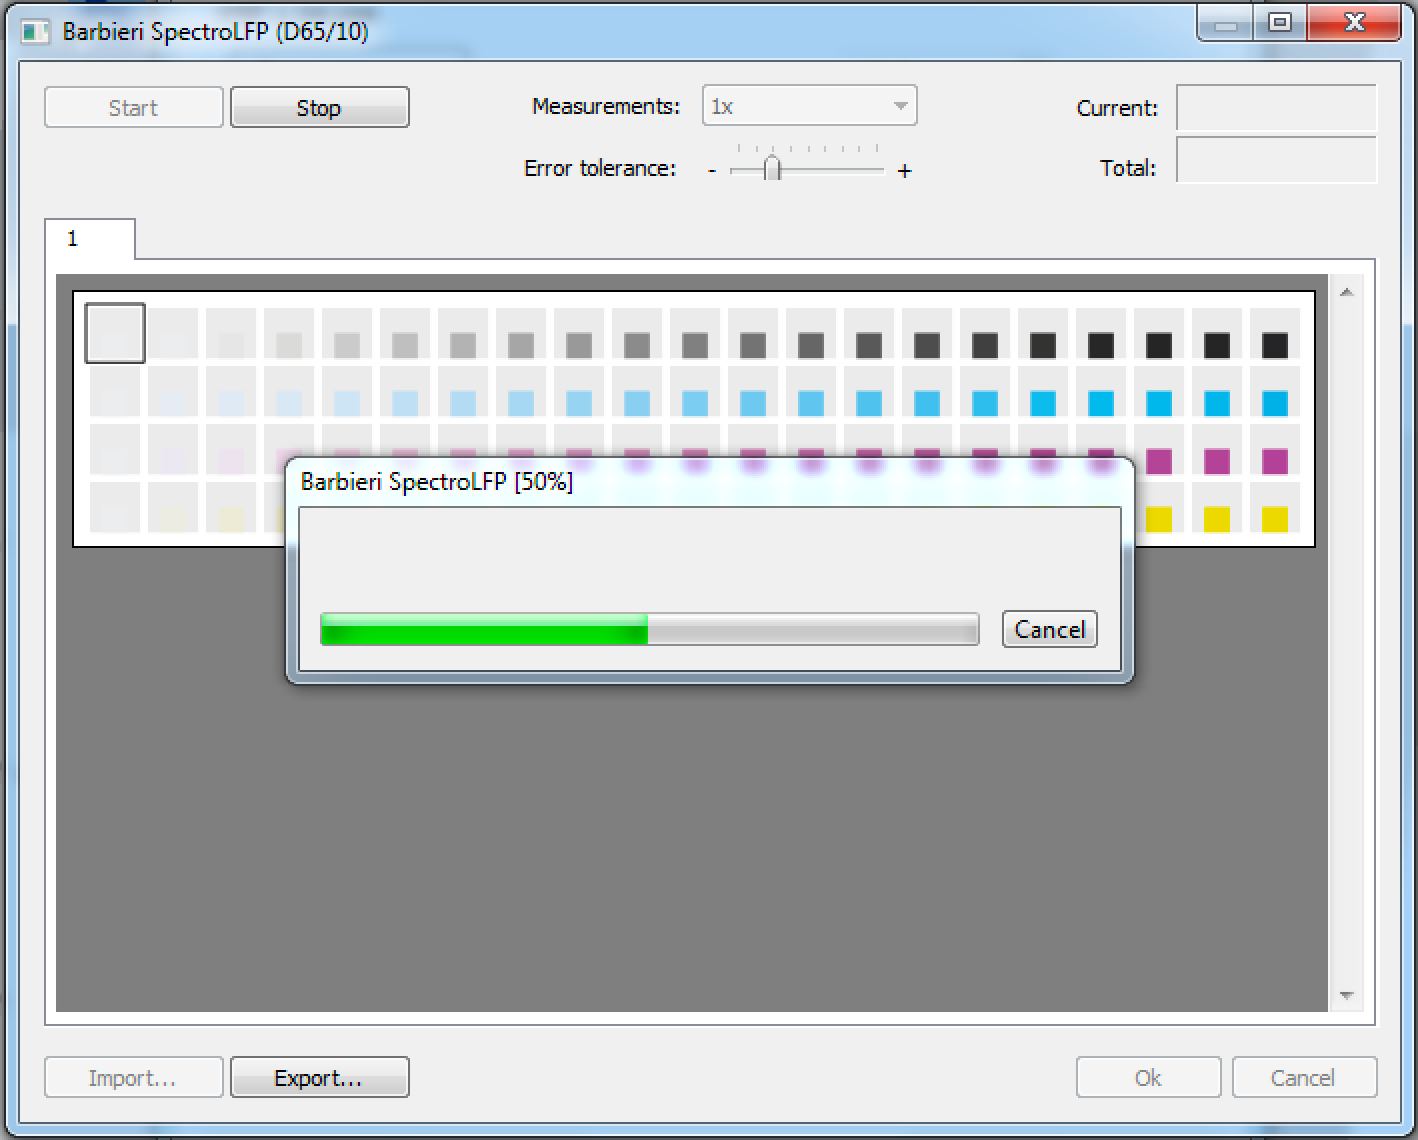Open the Measurements 1x dropdown

(x=809, y=106)
